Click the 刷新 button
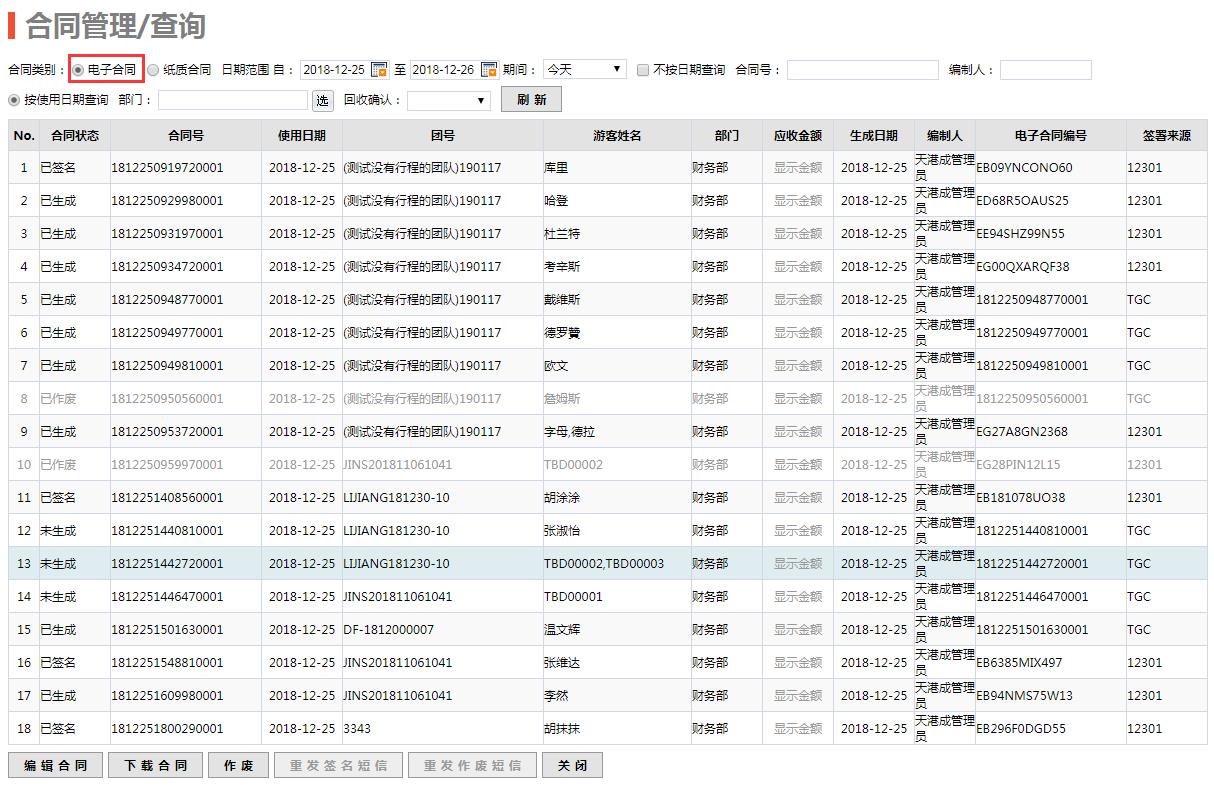The image size is (1214, 785). click(532, 100)
